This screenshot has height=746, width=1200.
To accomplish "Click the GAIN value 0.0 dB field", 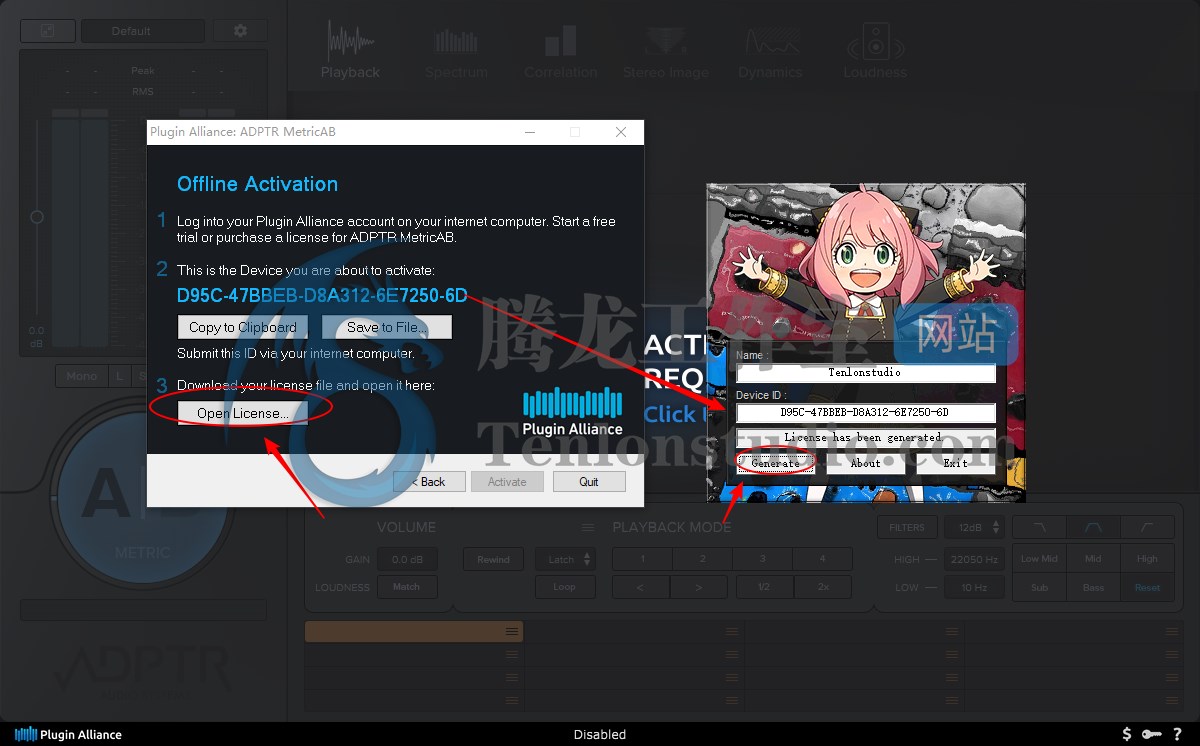I will 407,560.
